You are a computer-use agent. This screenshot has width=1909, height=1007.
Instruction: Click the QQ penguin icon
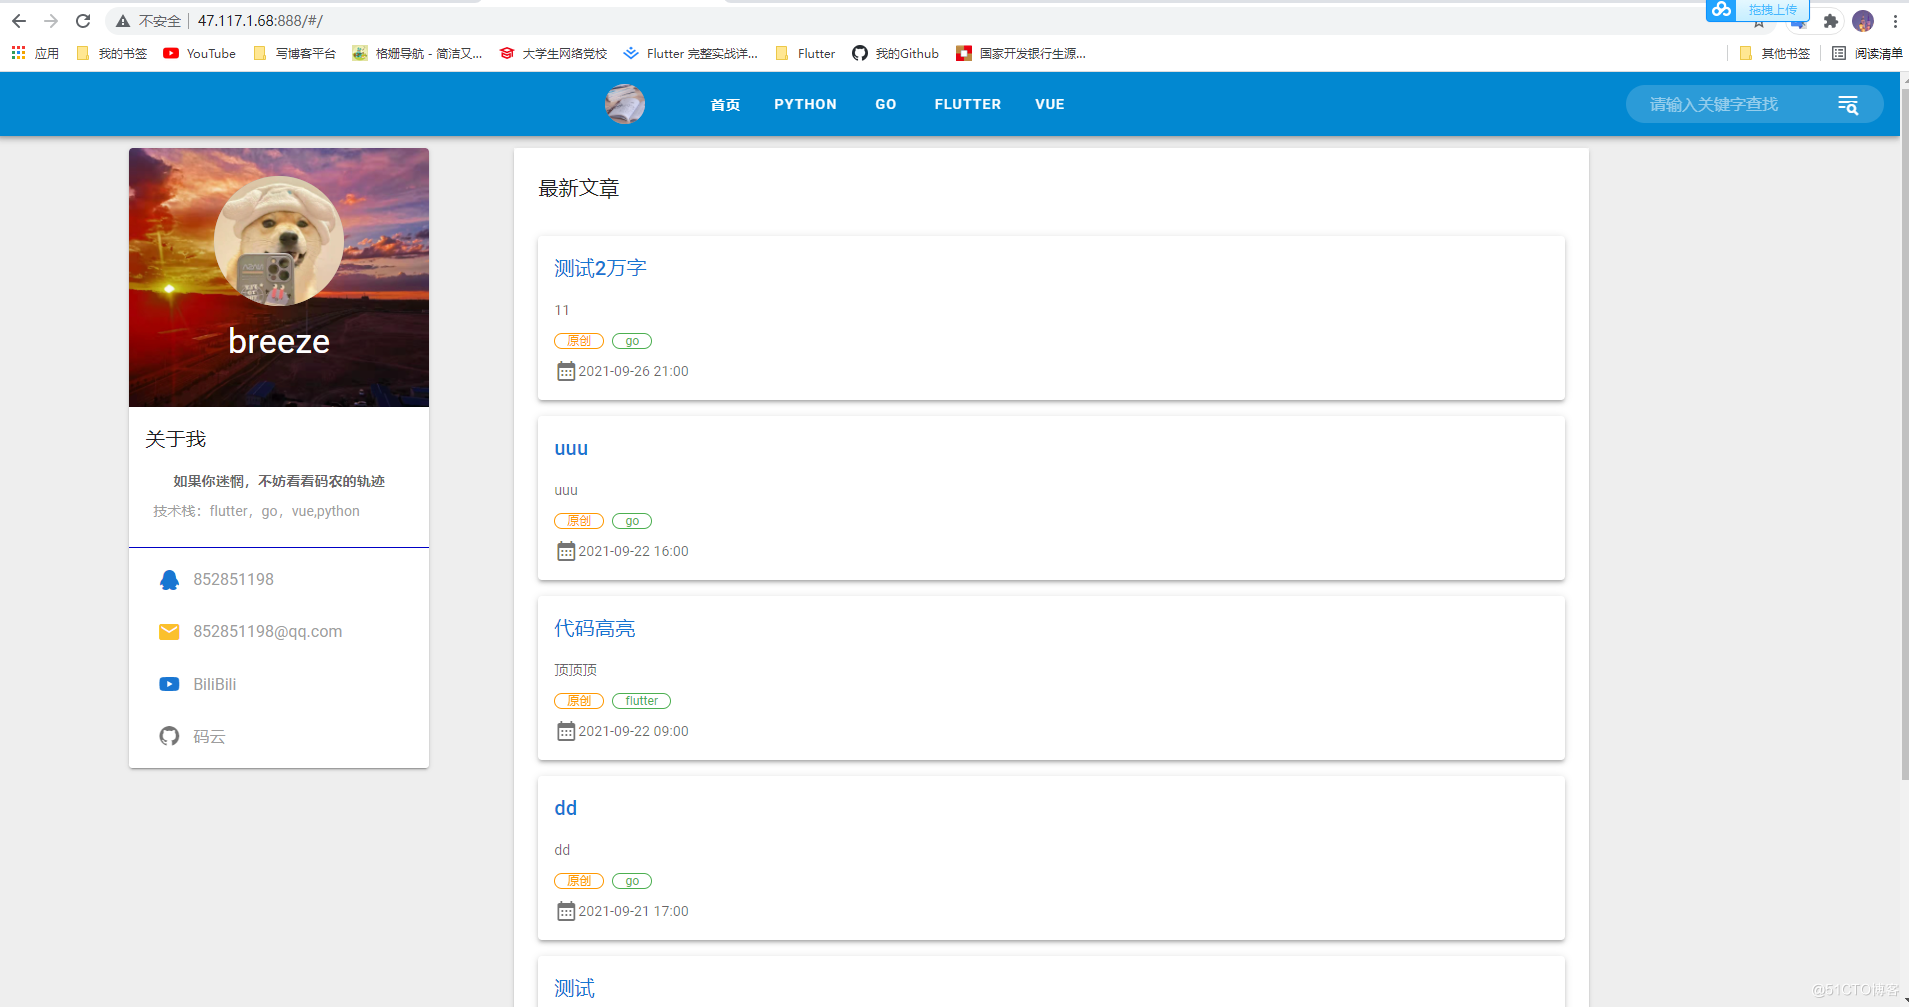tap(169, 580)
